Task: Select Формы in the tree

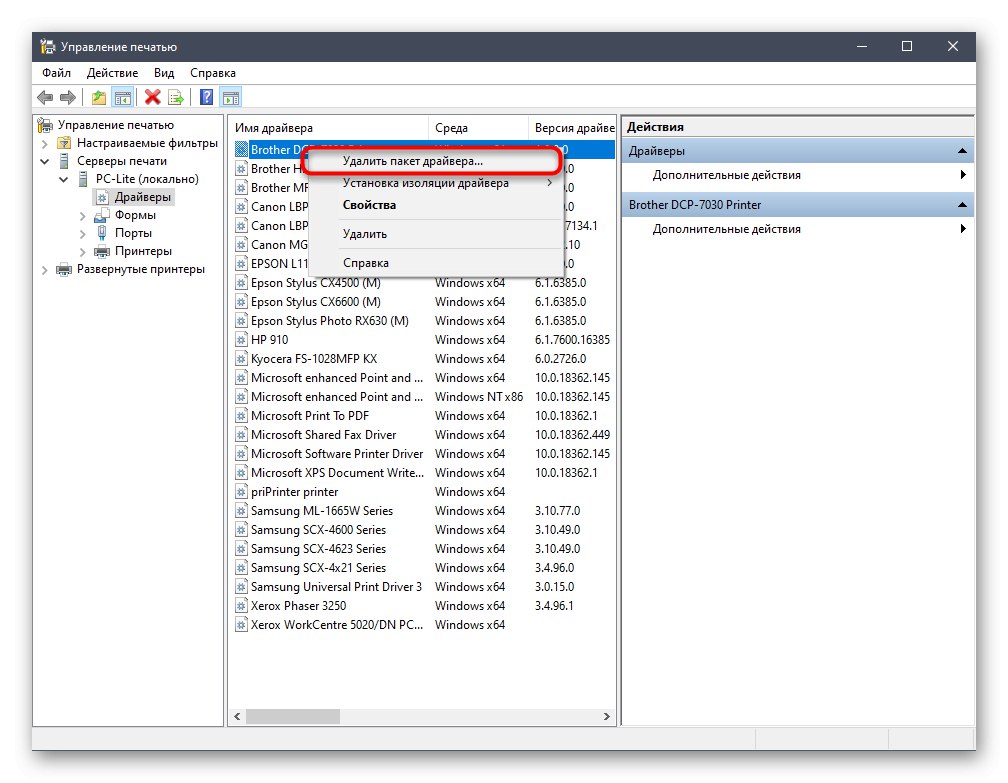Action: click(x=135, y=215)
